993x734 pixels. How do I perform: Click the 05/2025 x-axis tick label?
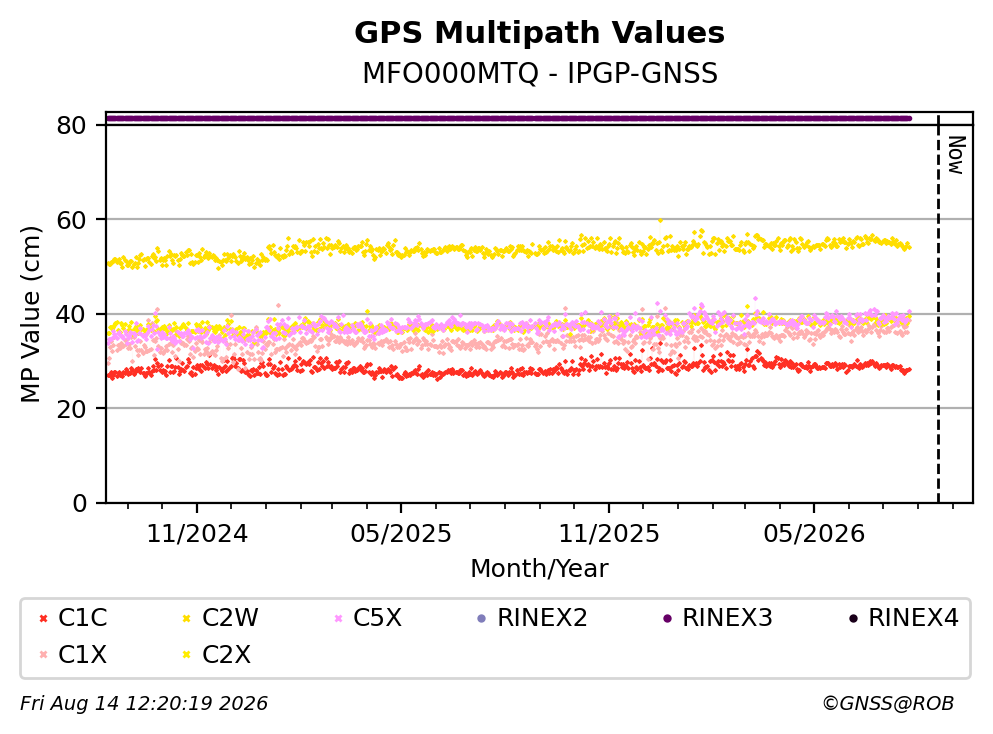coord(401,534)
